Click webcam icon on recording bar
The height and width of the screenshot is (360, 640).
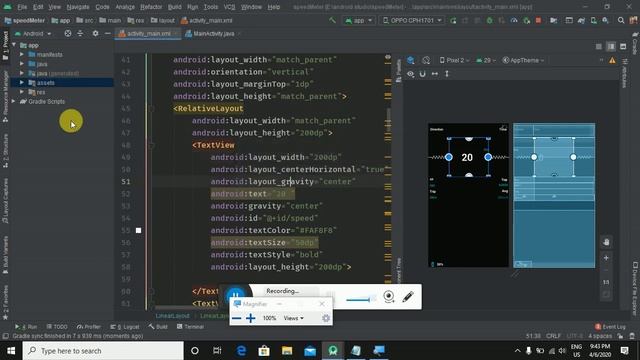(389, 296)
